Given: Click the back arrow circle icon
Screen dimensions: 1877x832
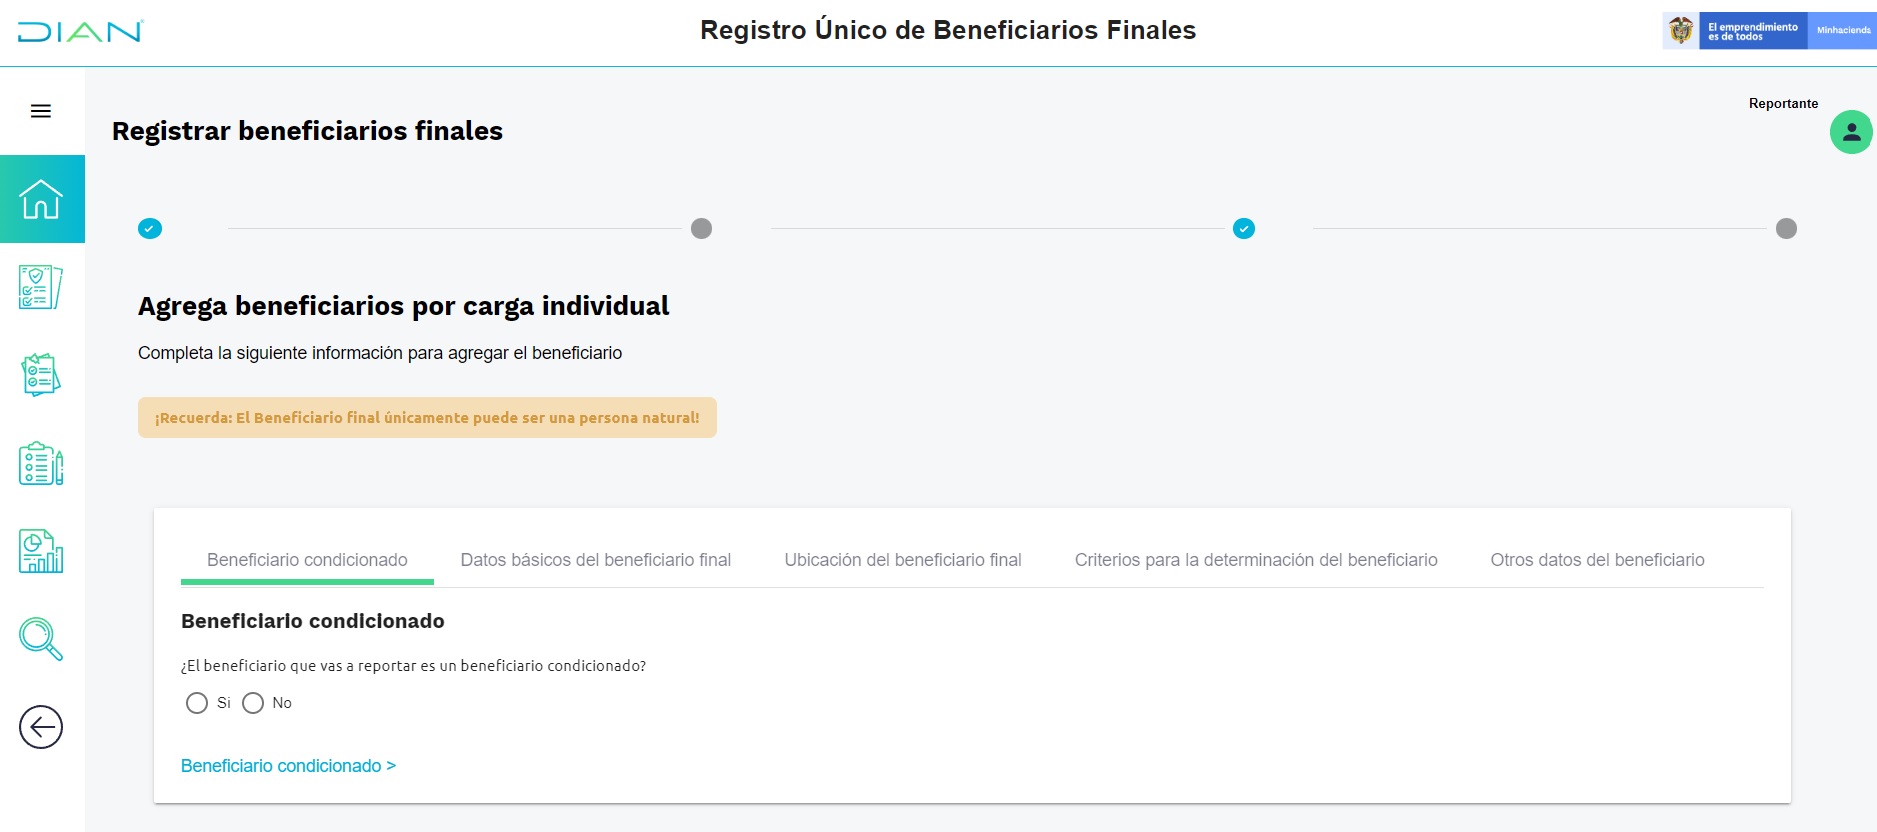Looking at the screenshot, I should 41,727.
